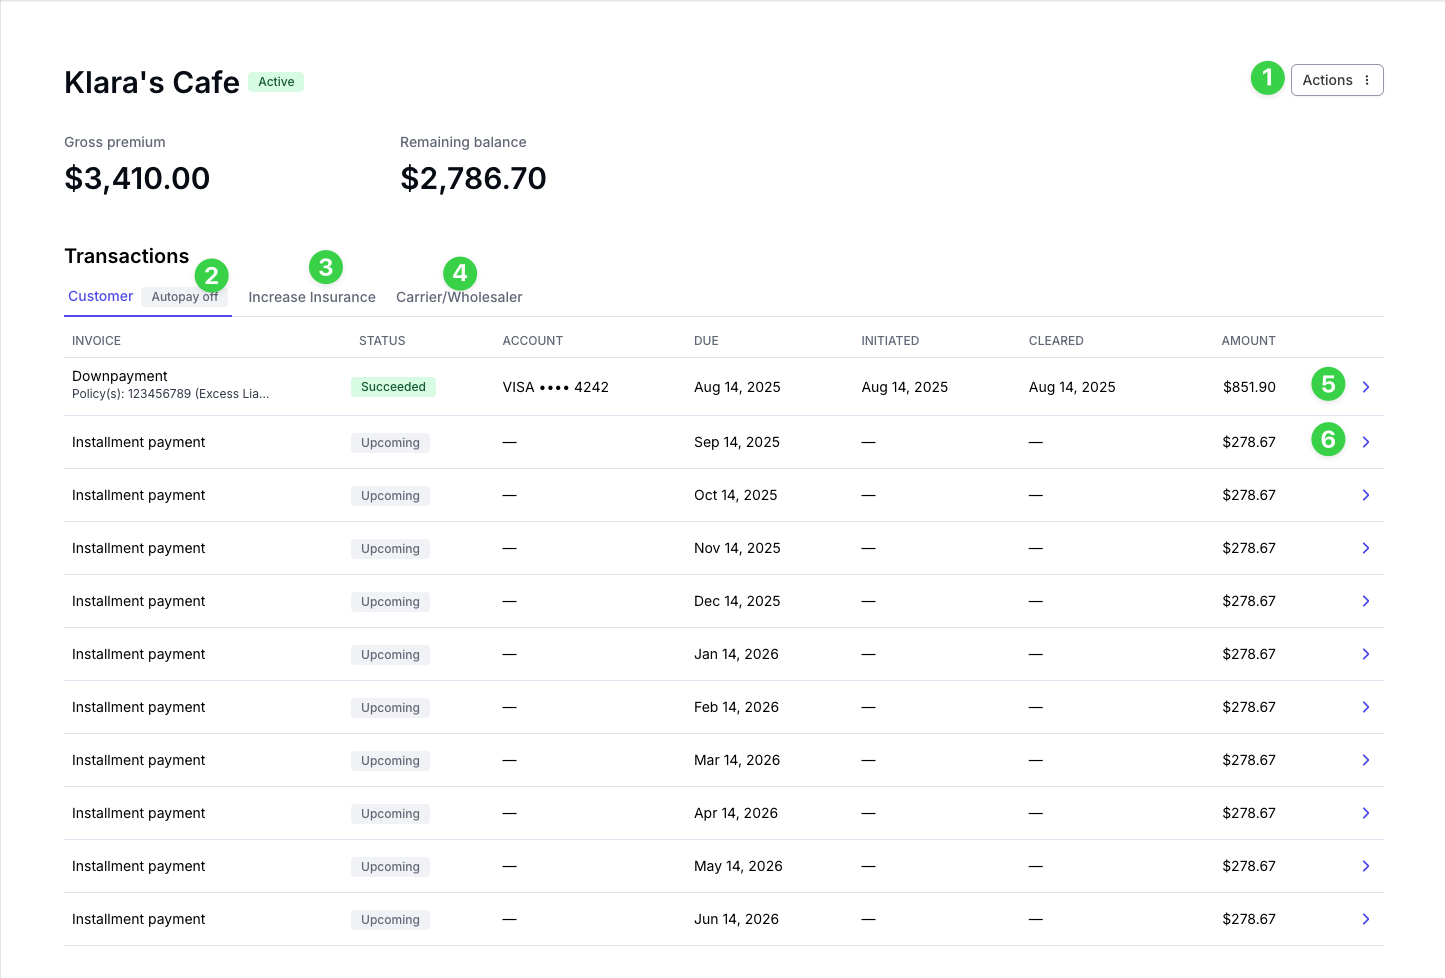
Task: Expand the Downpayment row chevron
Action: pyautogui.click(x=1366, y=387)
